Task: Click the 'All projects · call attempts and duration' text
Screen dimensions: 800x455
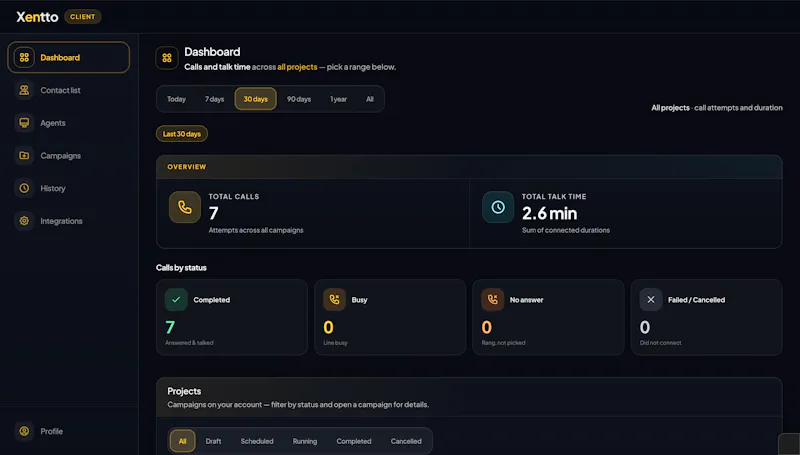Action: coord(717,108)
